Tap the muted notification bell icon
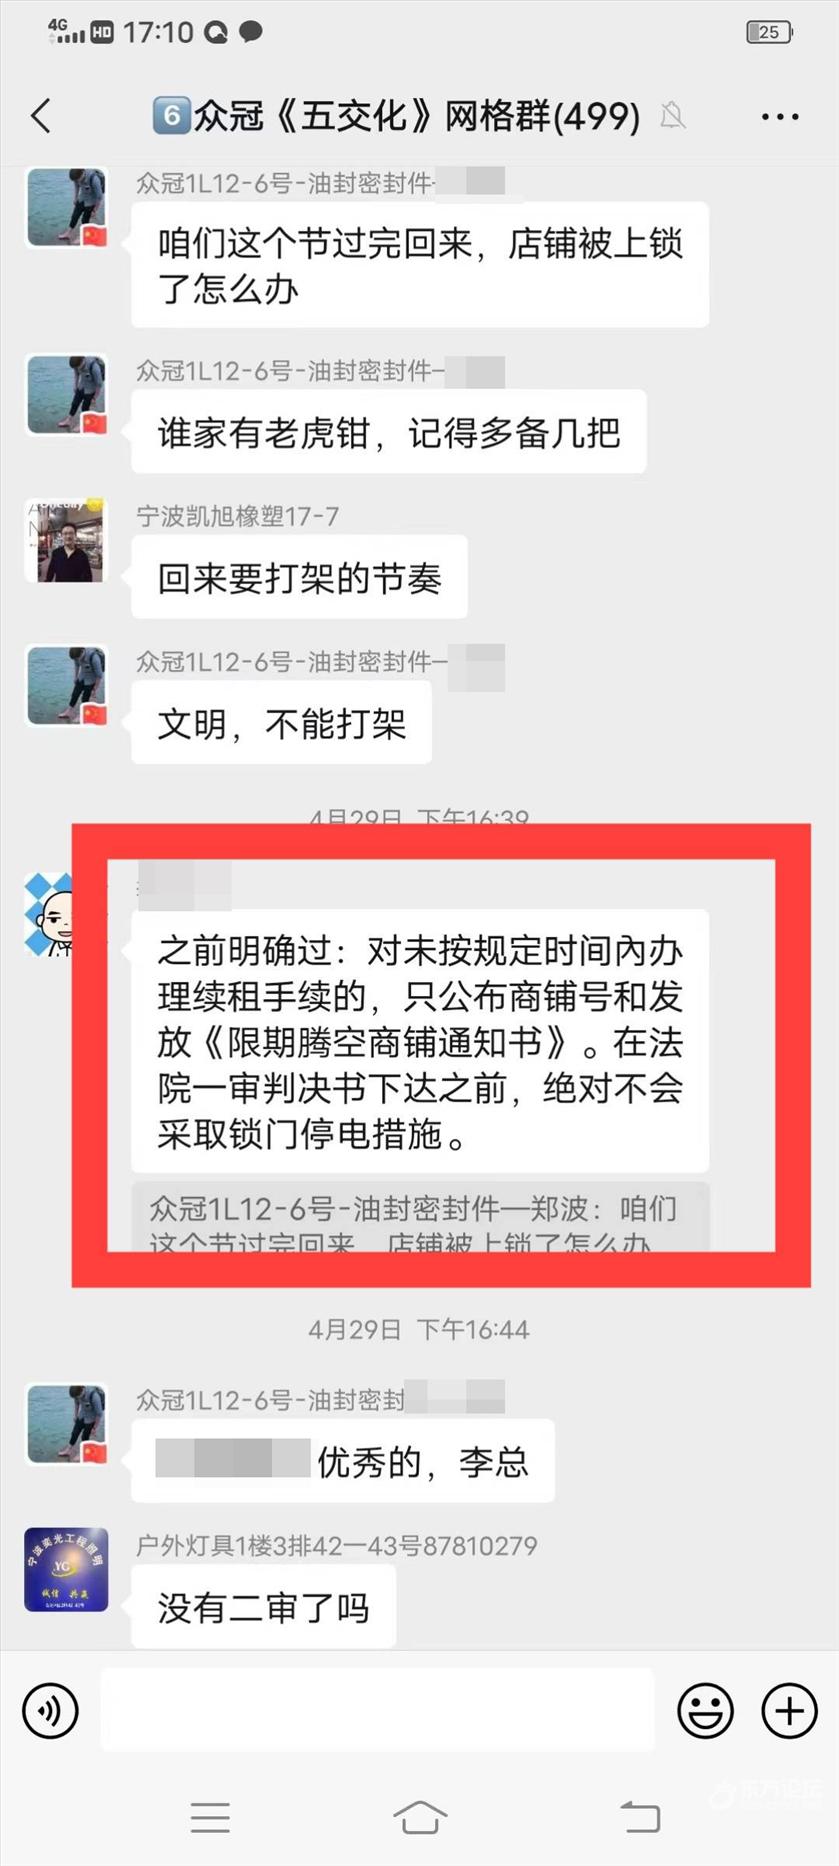839x1866 pixels. click(673, 116)
